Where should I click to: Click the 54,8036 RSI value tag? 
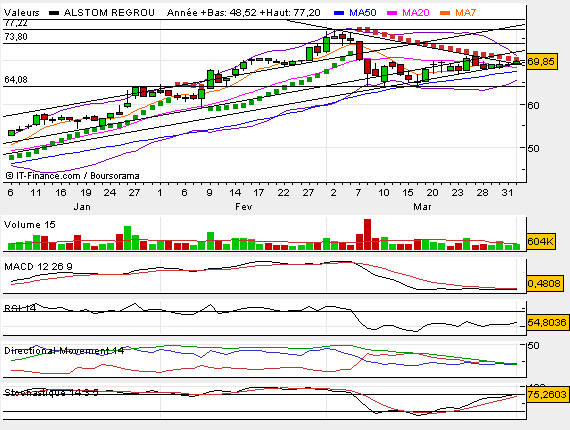click(547, 322)
